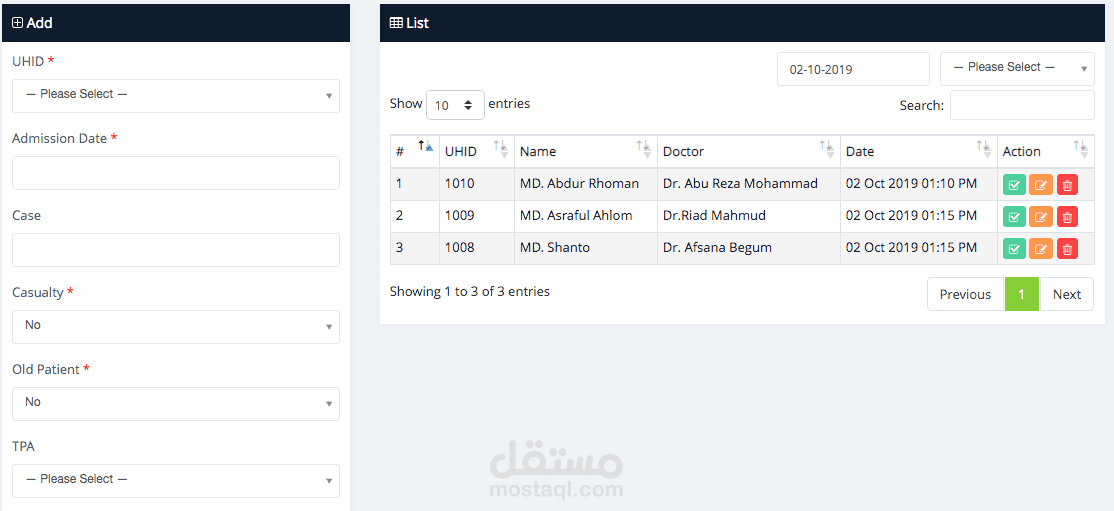The image size is (1114, 511).
Task: Delete the MD. Asraful Ahlom row
Action: tap(1067, 217)
